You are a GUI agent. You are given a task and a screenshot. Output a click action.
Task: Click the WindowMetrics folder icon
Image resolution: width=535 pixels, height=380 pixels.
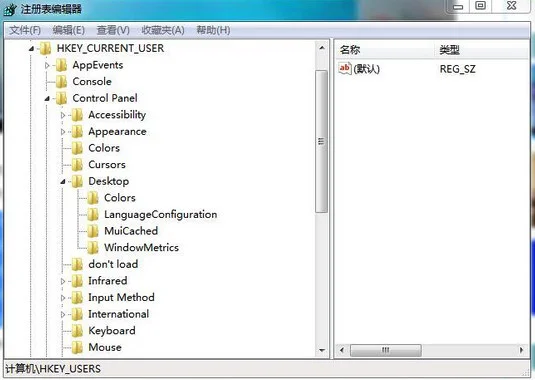(93, 248)
